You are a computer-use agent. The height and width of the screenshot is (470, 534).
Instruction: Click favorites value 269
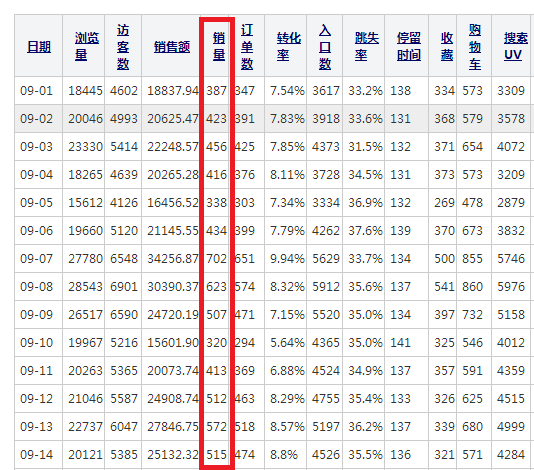click(444, 203)
